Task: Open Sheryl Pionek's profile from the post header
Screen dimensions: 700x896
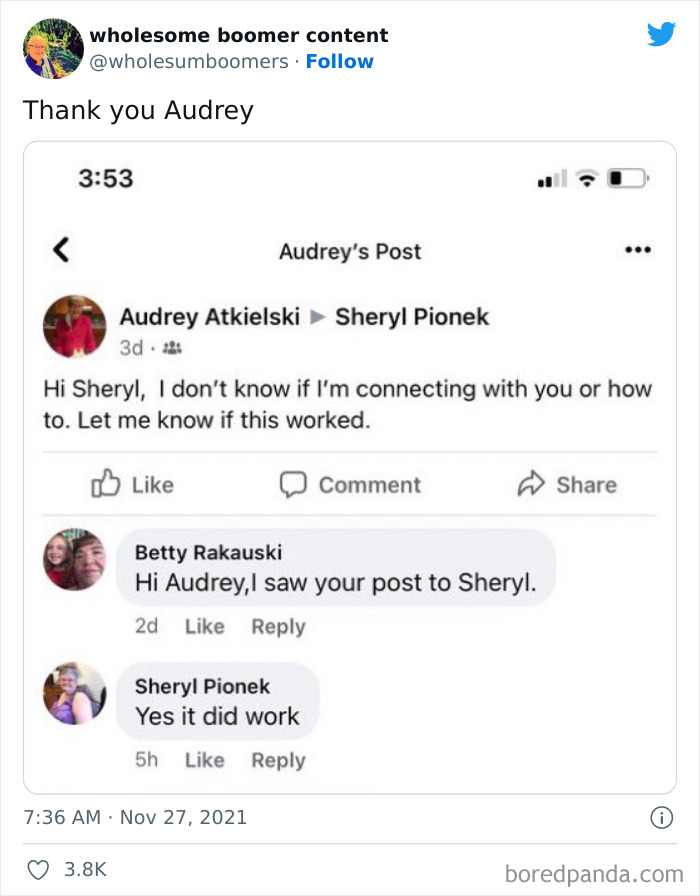Action: tap(412, 317)
